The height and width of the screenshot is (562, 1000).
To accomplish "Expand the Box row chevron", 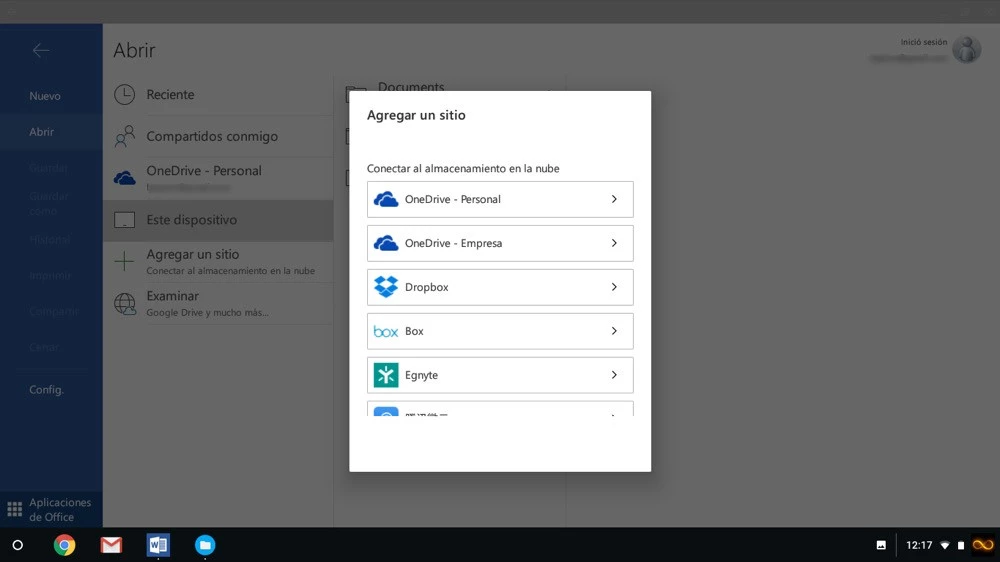I will point(614,331).
